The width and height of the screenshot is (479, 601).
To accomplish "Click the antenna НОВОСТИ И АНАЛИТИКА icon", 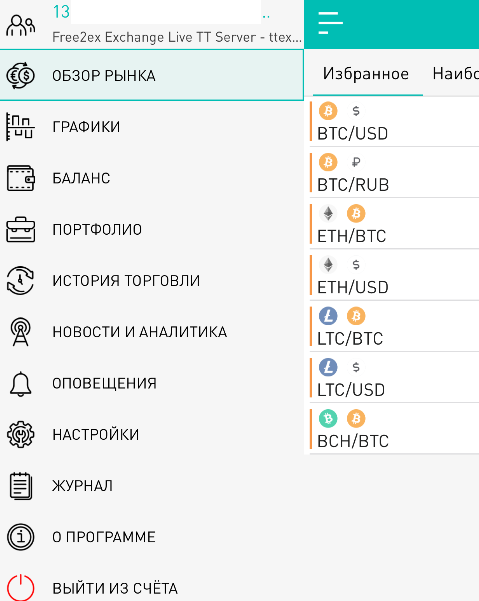I will [x=20, y=332].
